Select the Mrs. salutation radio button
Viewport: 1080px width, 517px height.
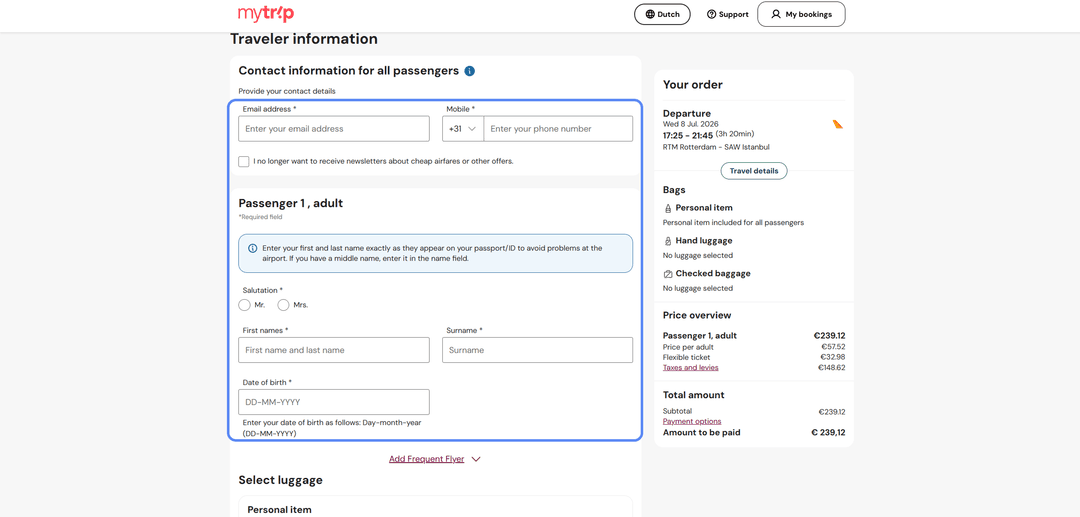283,305
